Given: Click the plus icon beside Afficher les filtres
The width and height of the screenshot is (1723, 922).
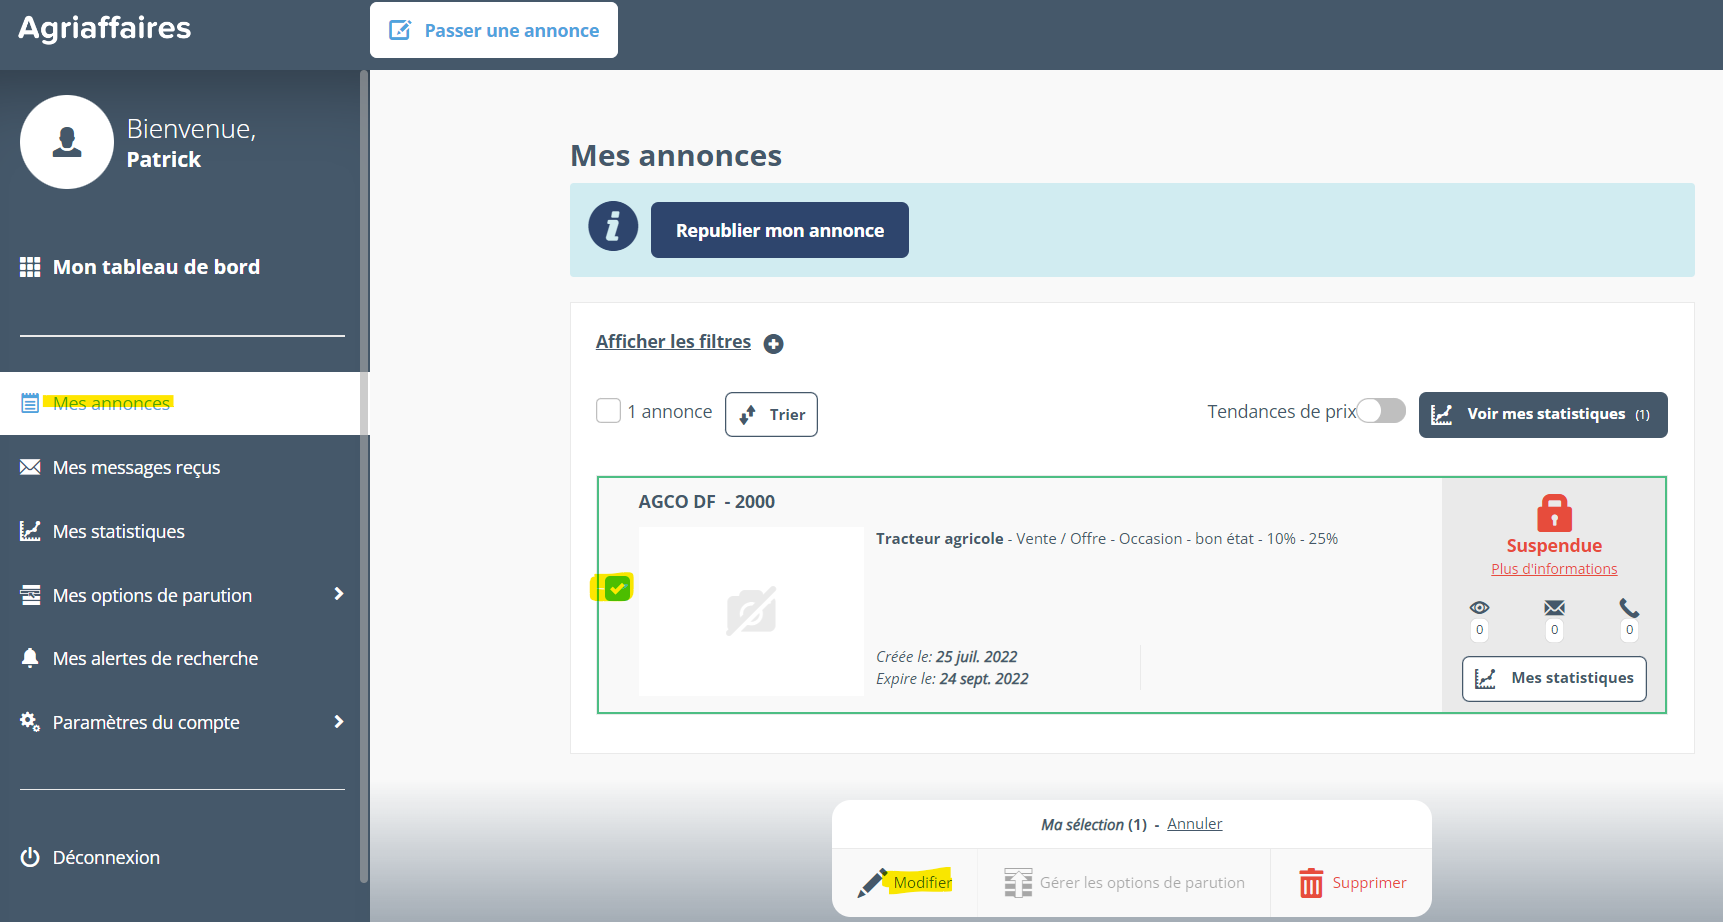Looking at the screenshot, I should tap(773, 344).
